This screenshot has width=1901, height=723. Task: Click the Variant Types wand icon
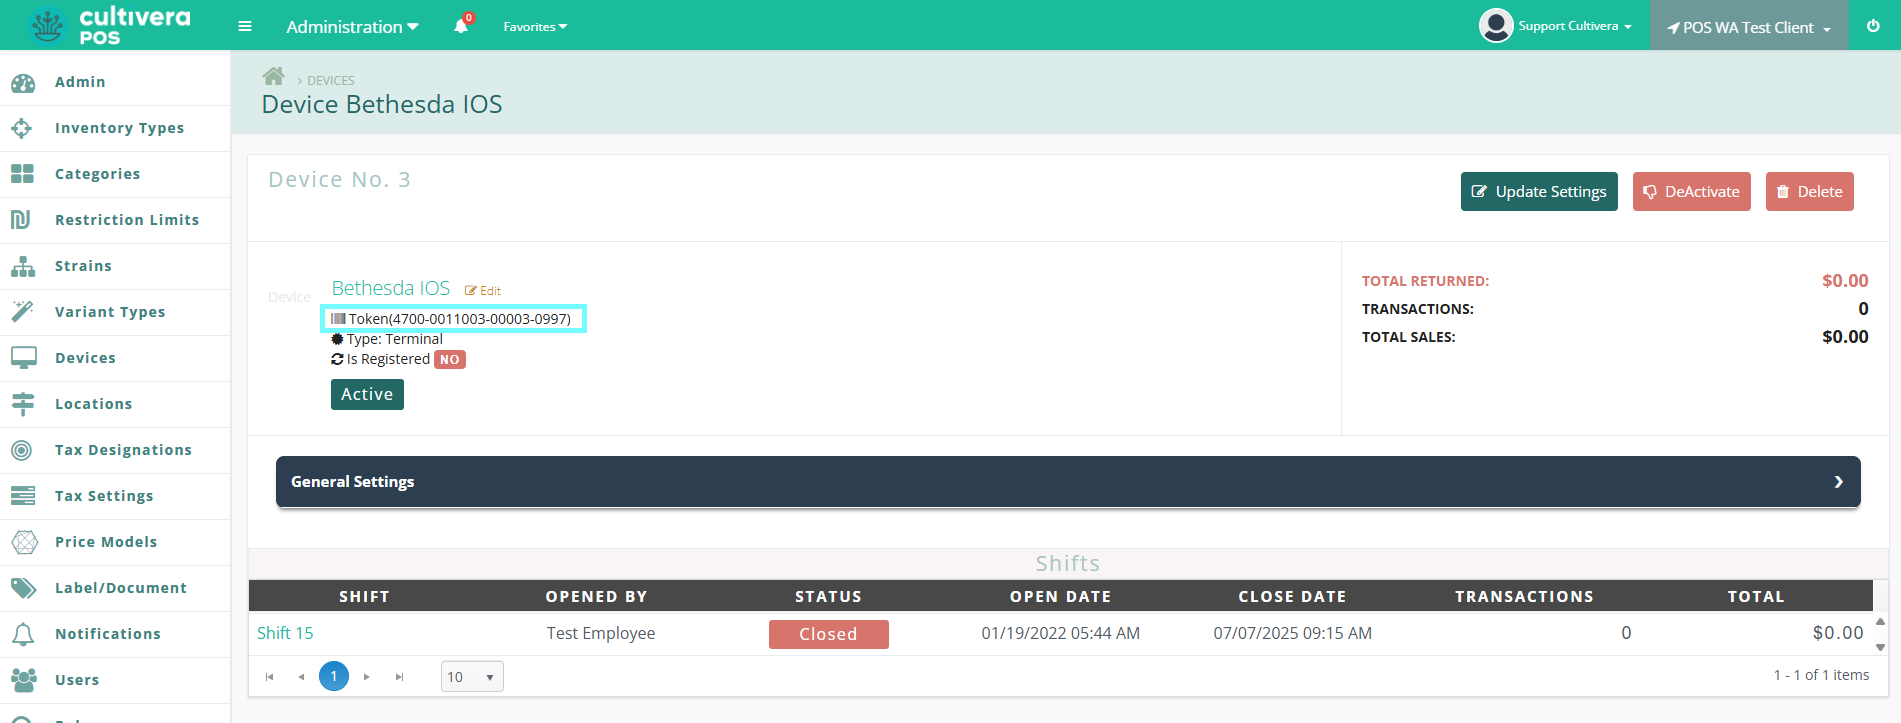coord(23,312)
